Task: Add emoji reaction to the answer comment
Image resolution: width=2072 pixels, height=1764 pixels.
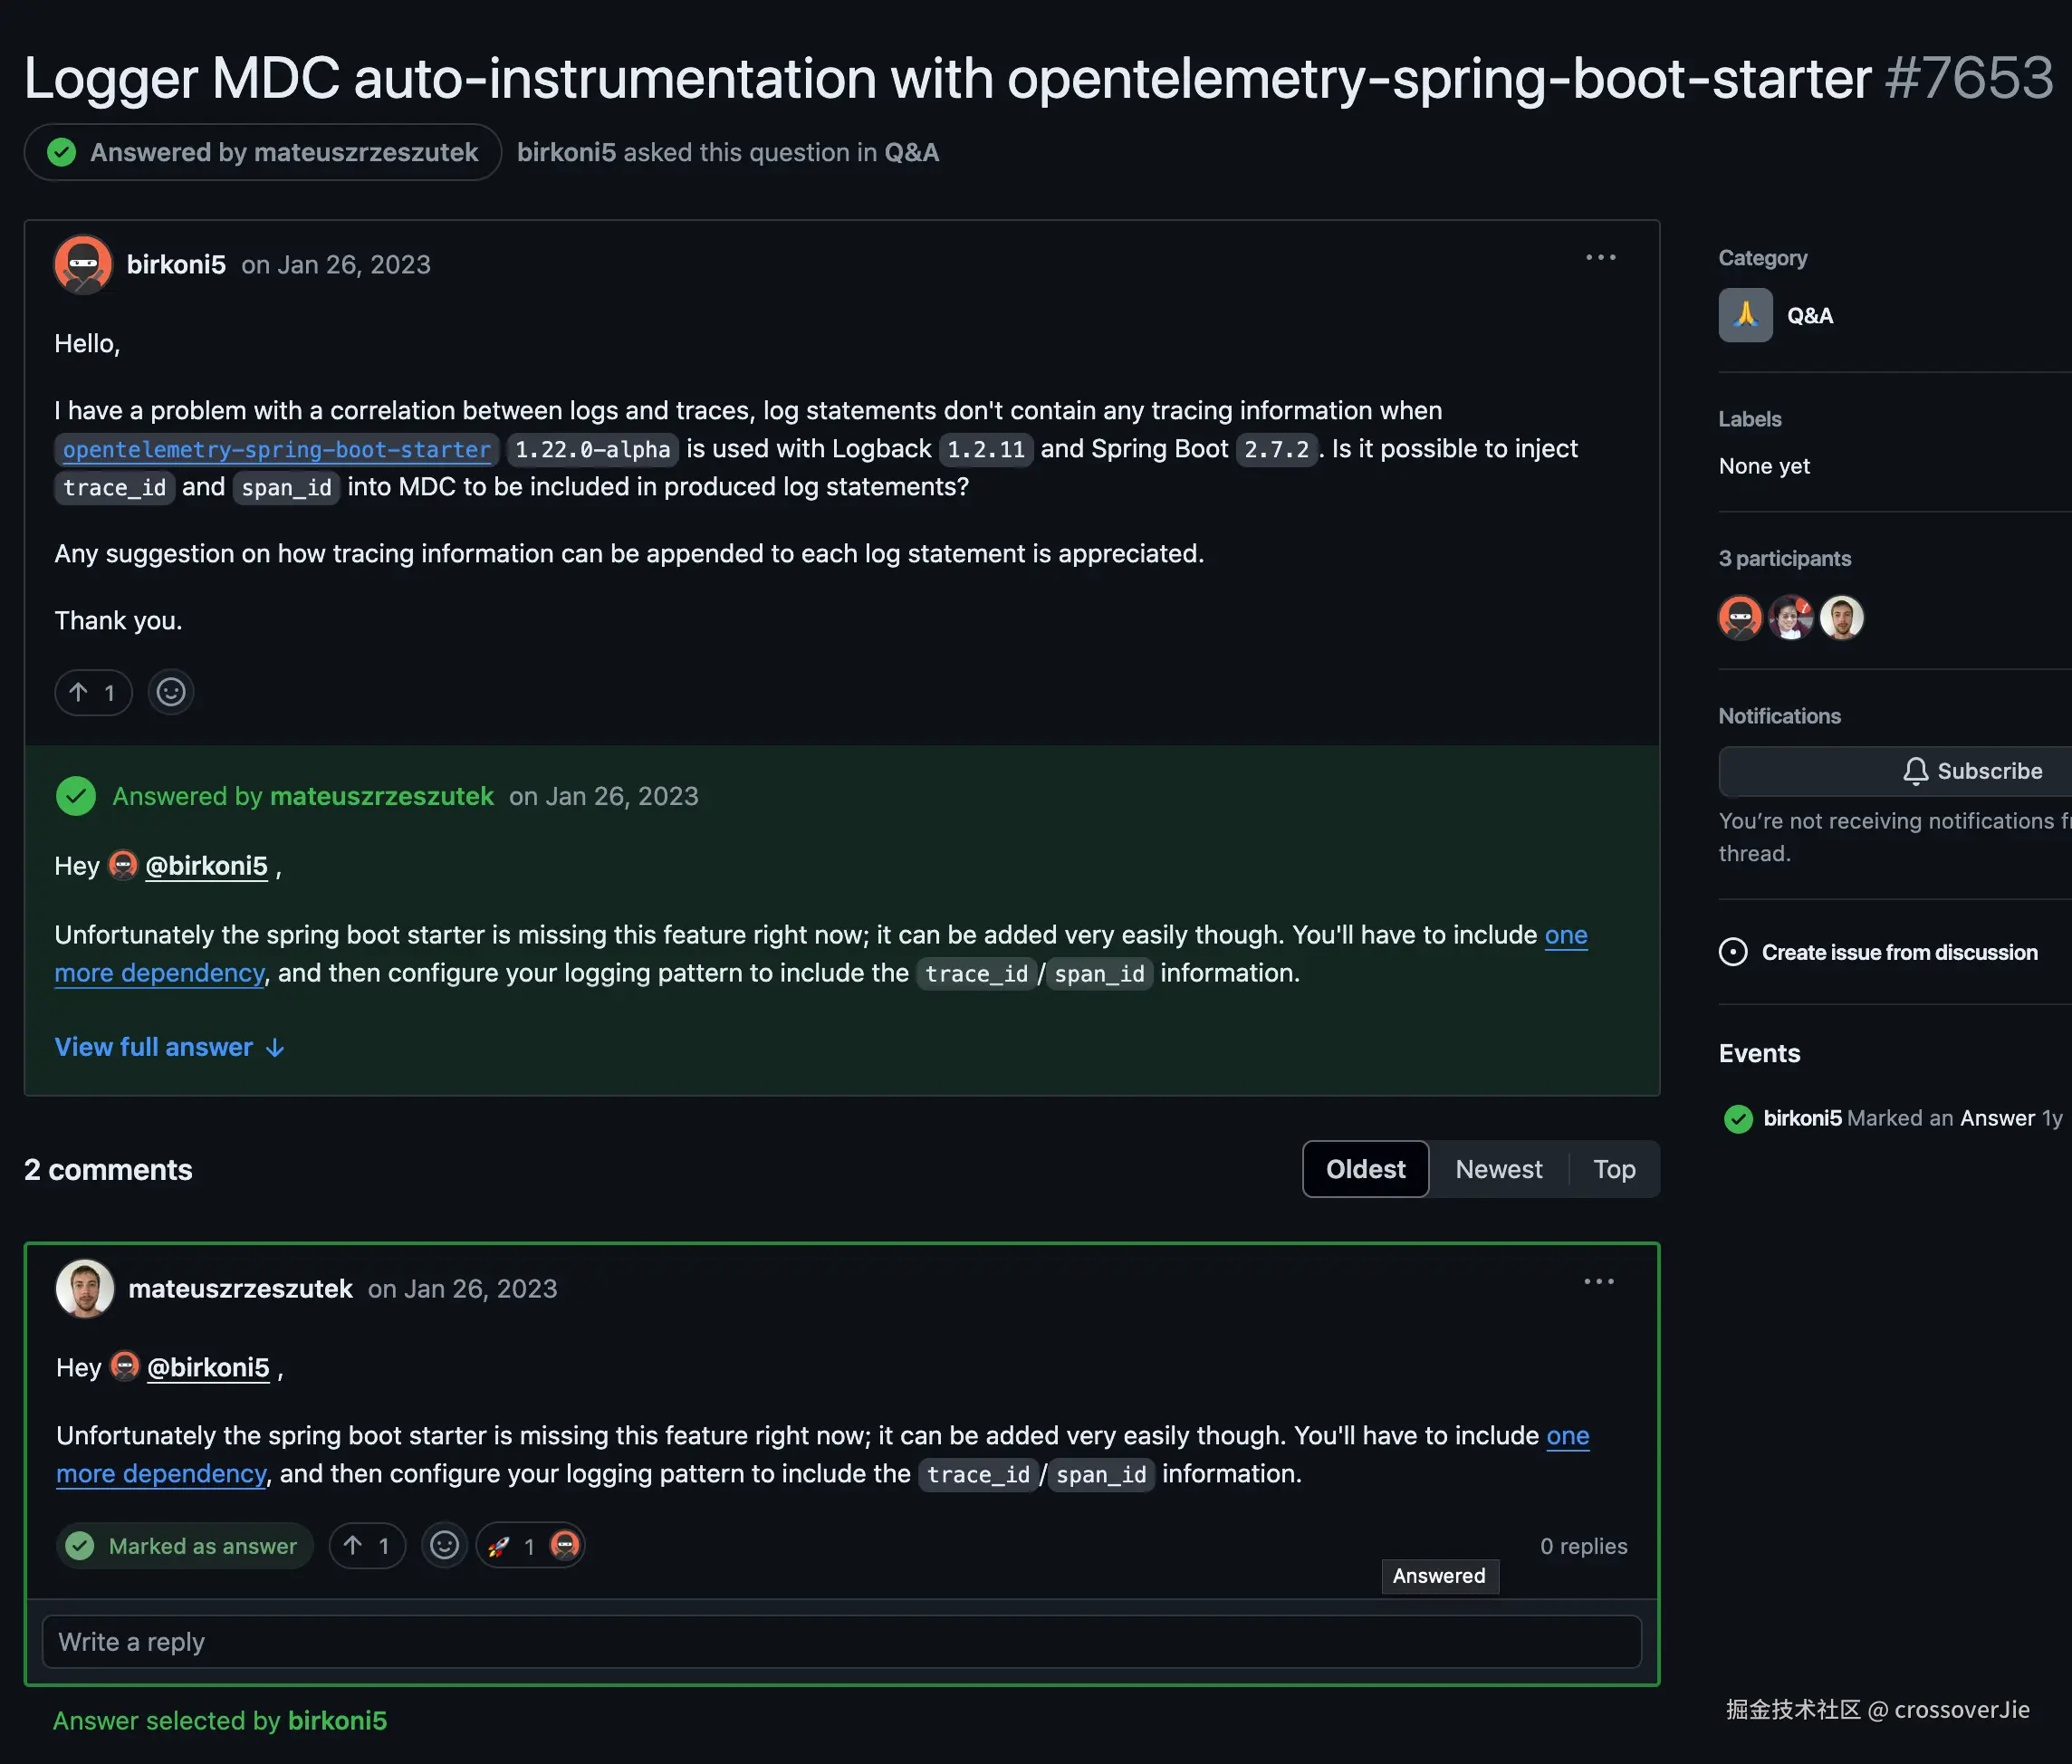Action: coord(444,1546)
